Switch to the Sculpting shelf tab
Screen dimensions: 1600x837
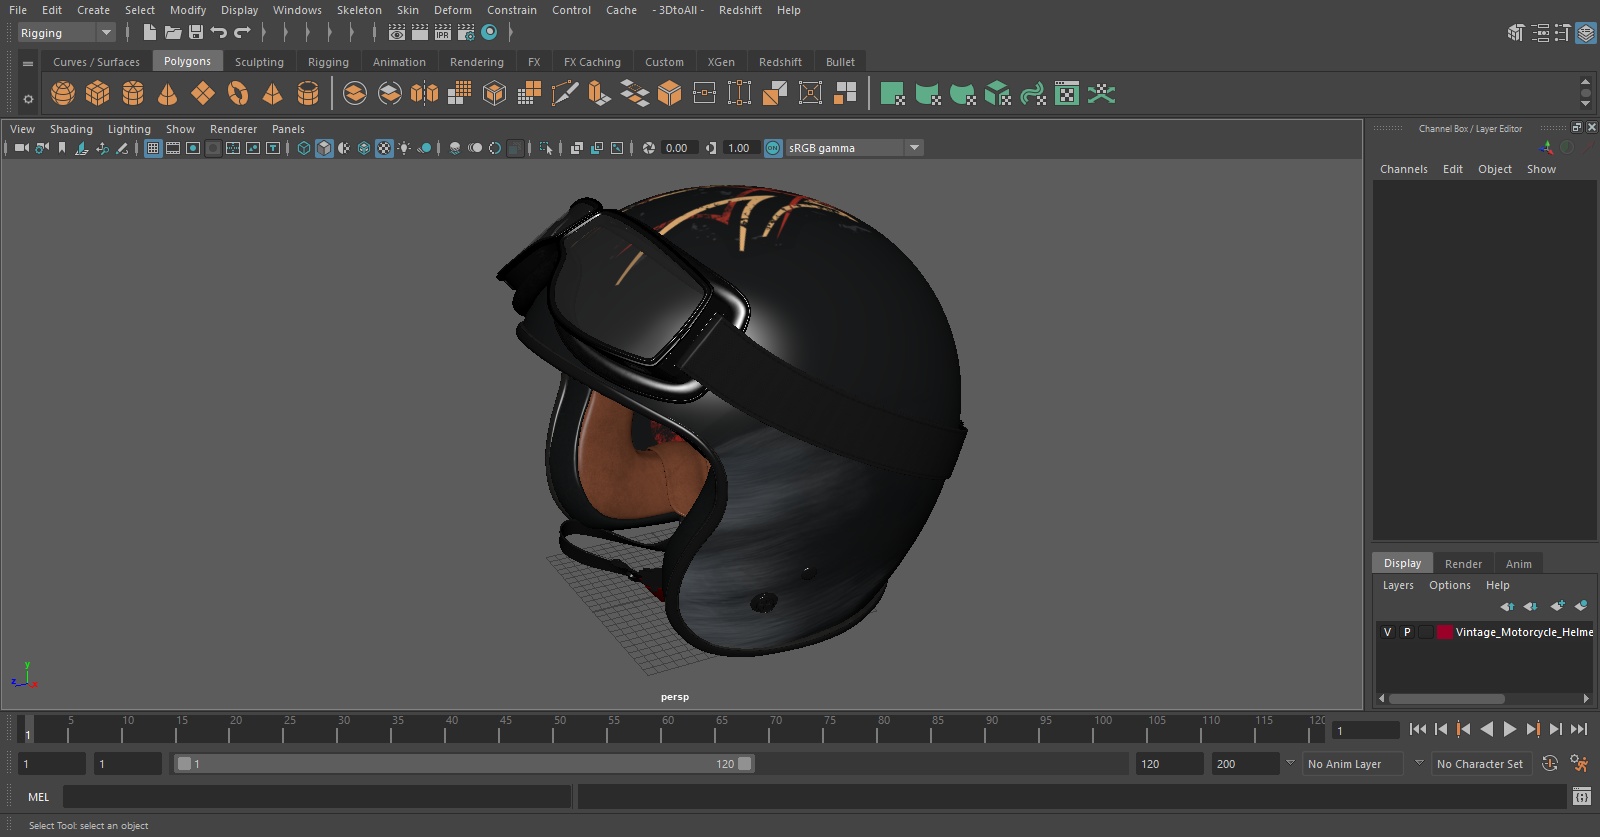pos(259,62)
